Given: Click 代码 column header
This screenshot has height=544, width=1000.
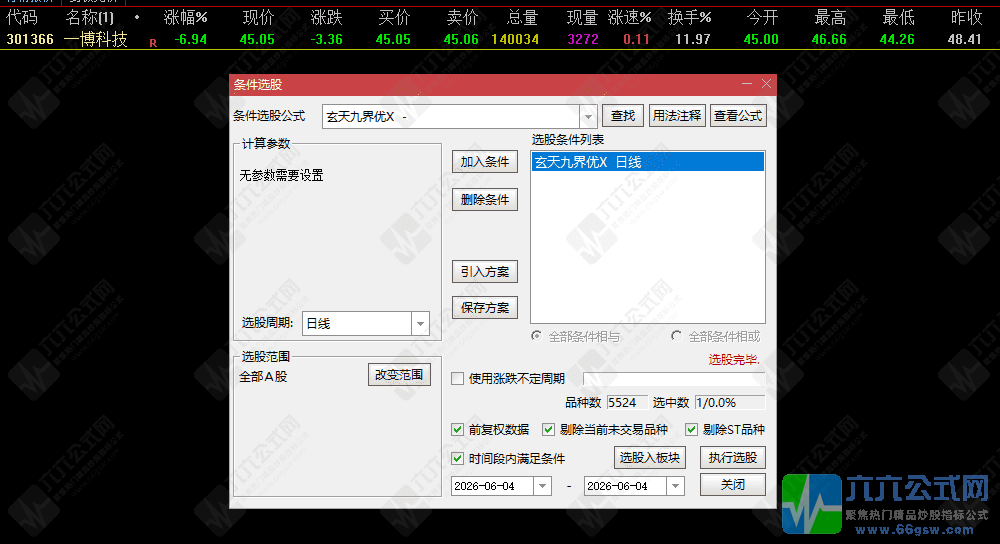Looking at the screenshot, I should coord(22,17).
